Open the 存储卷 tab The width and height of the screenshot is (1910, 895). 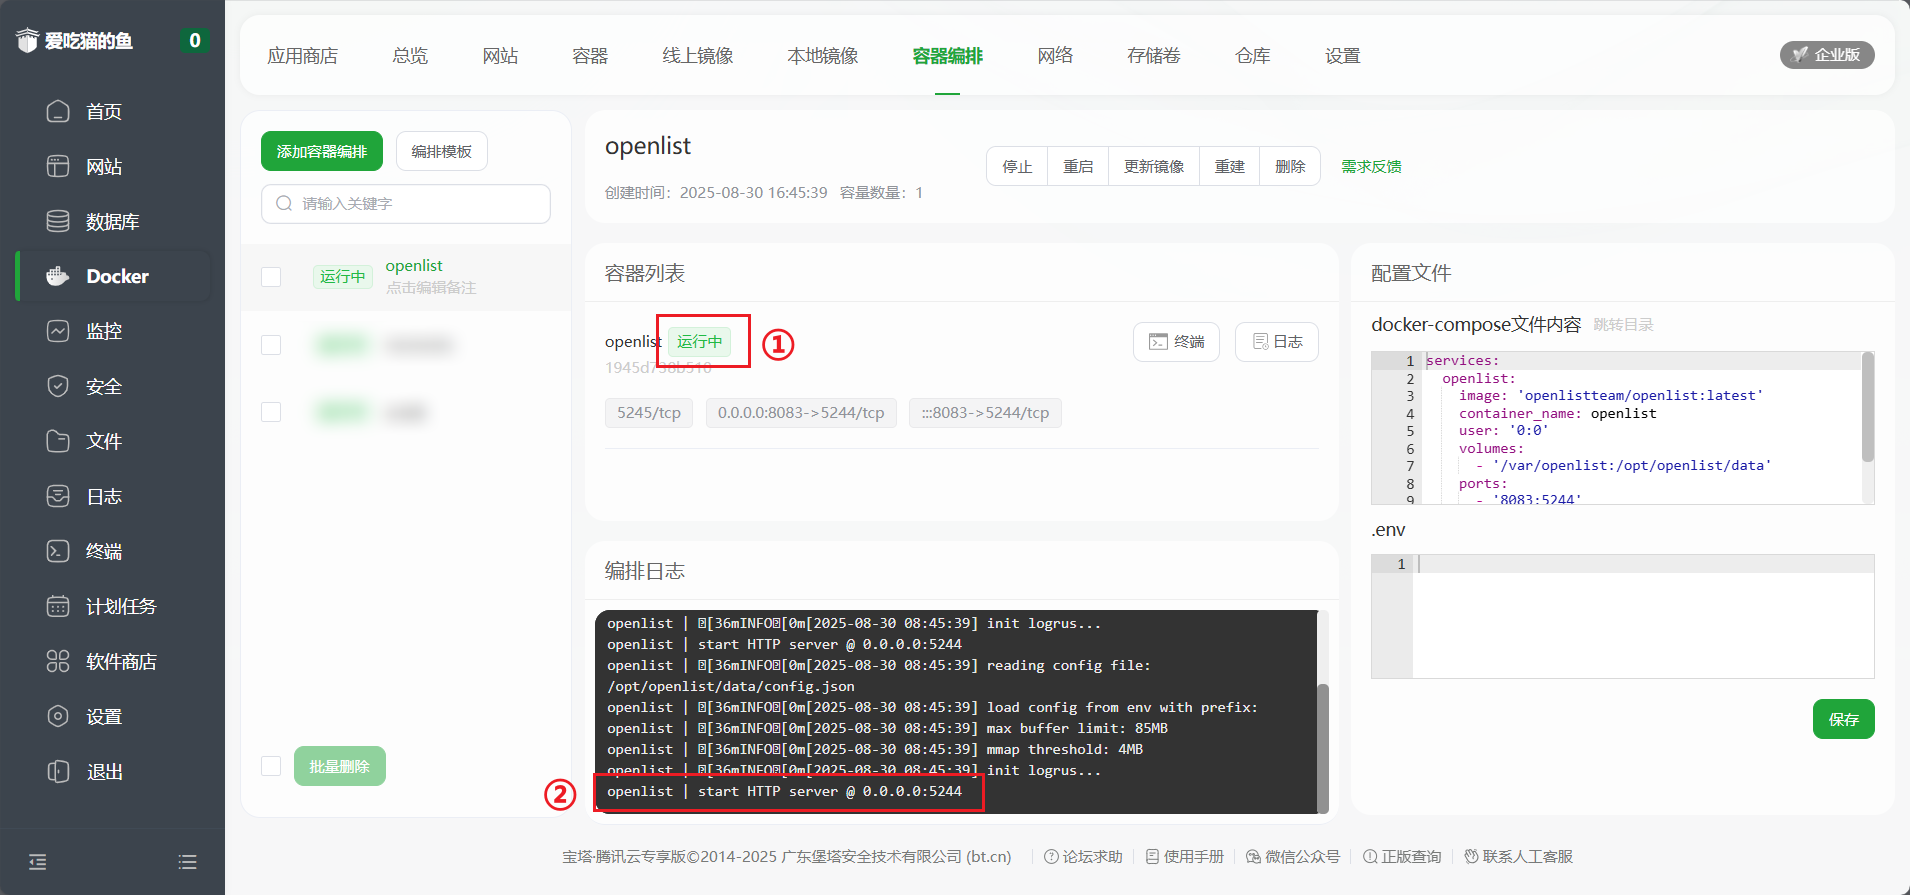pos(1153,56)
